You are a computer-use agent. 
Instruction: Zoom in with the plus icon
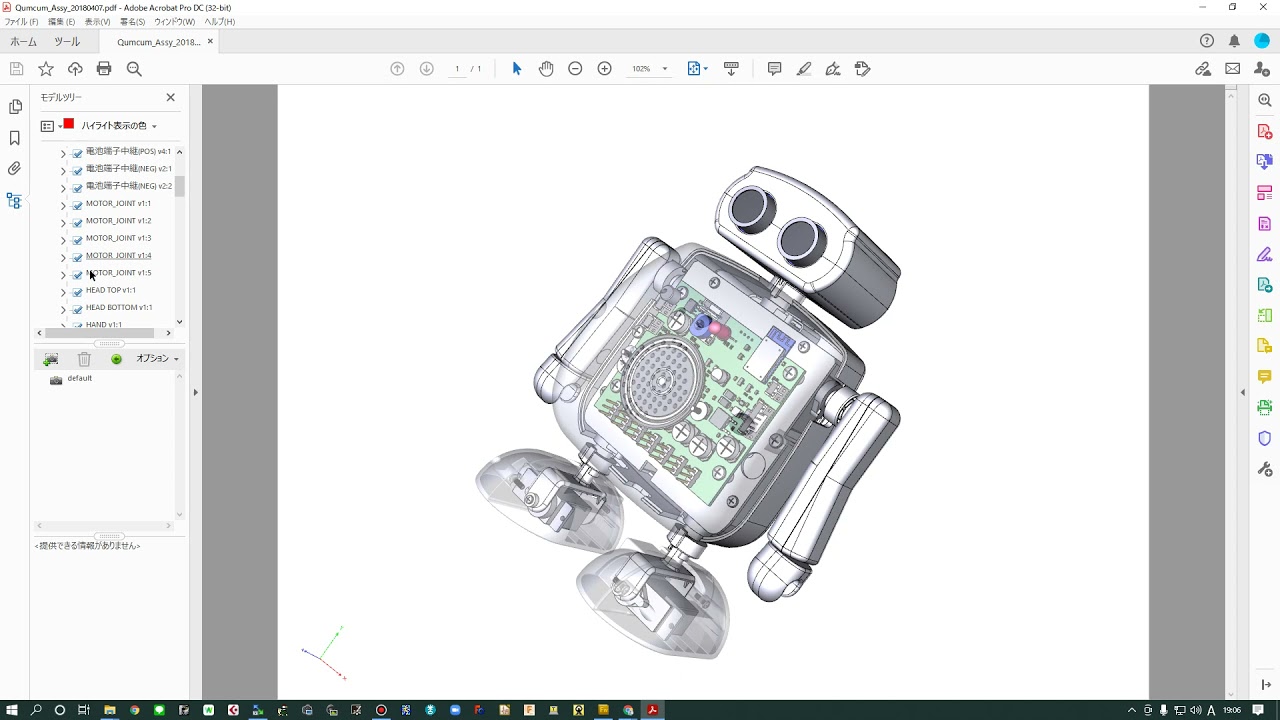(604, 69)
